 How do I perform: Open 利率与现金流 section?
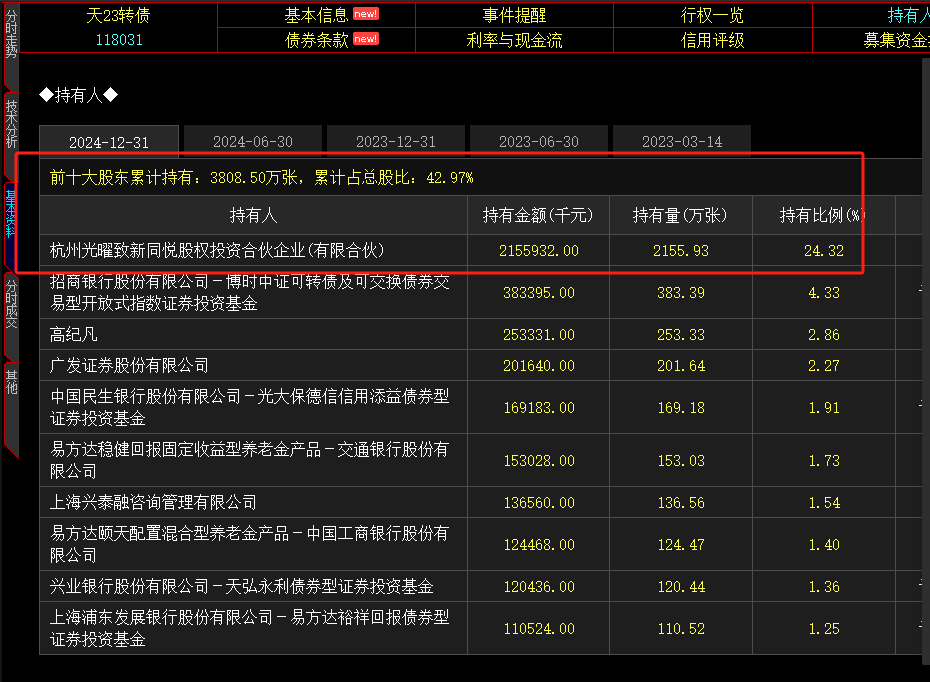pos(514,40)
